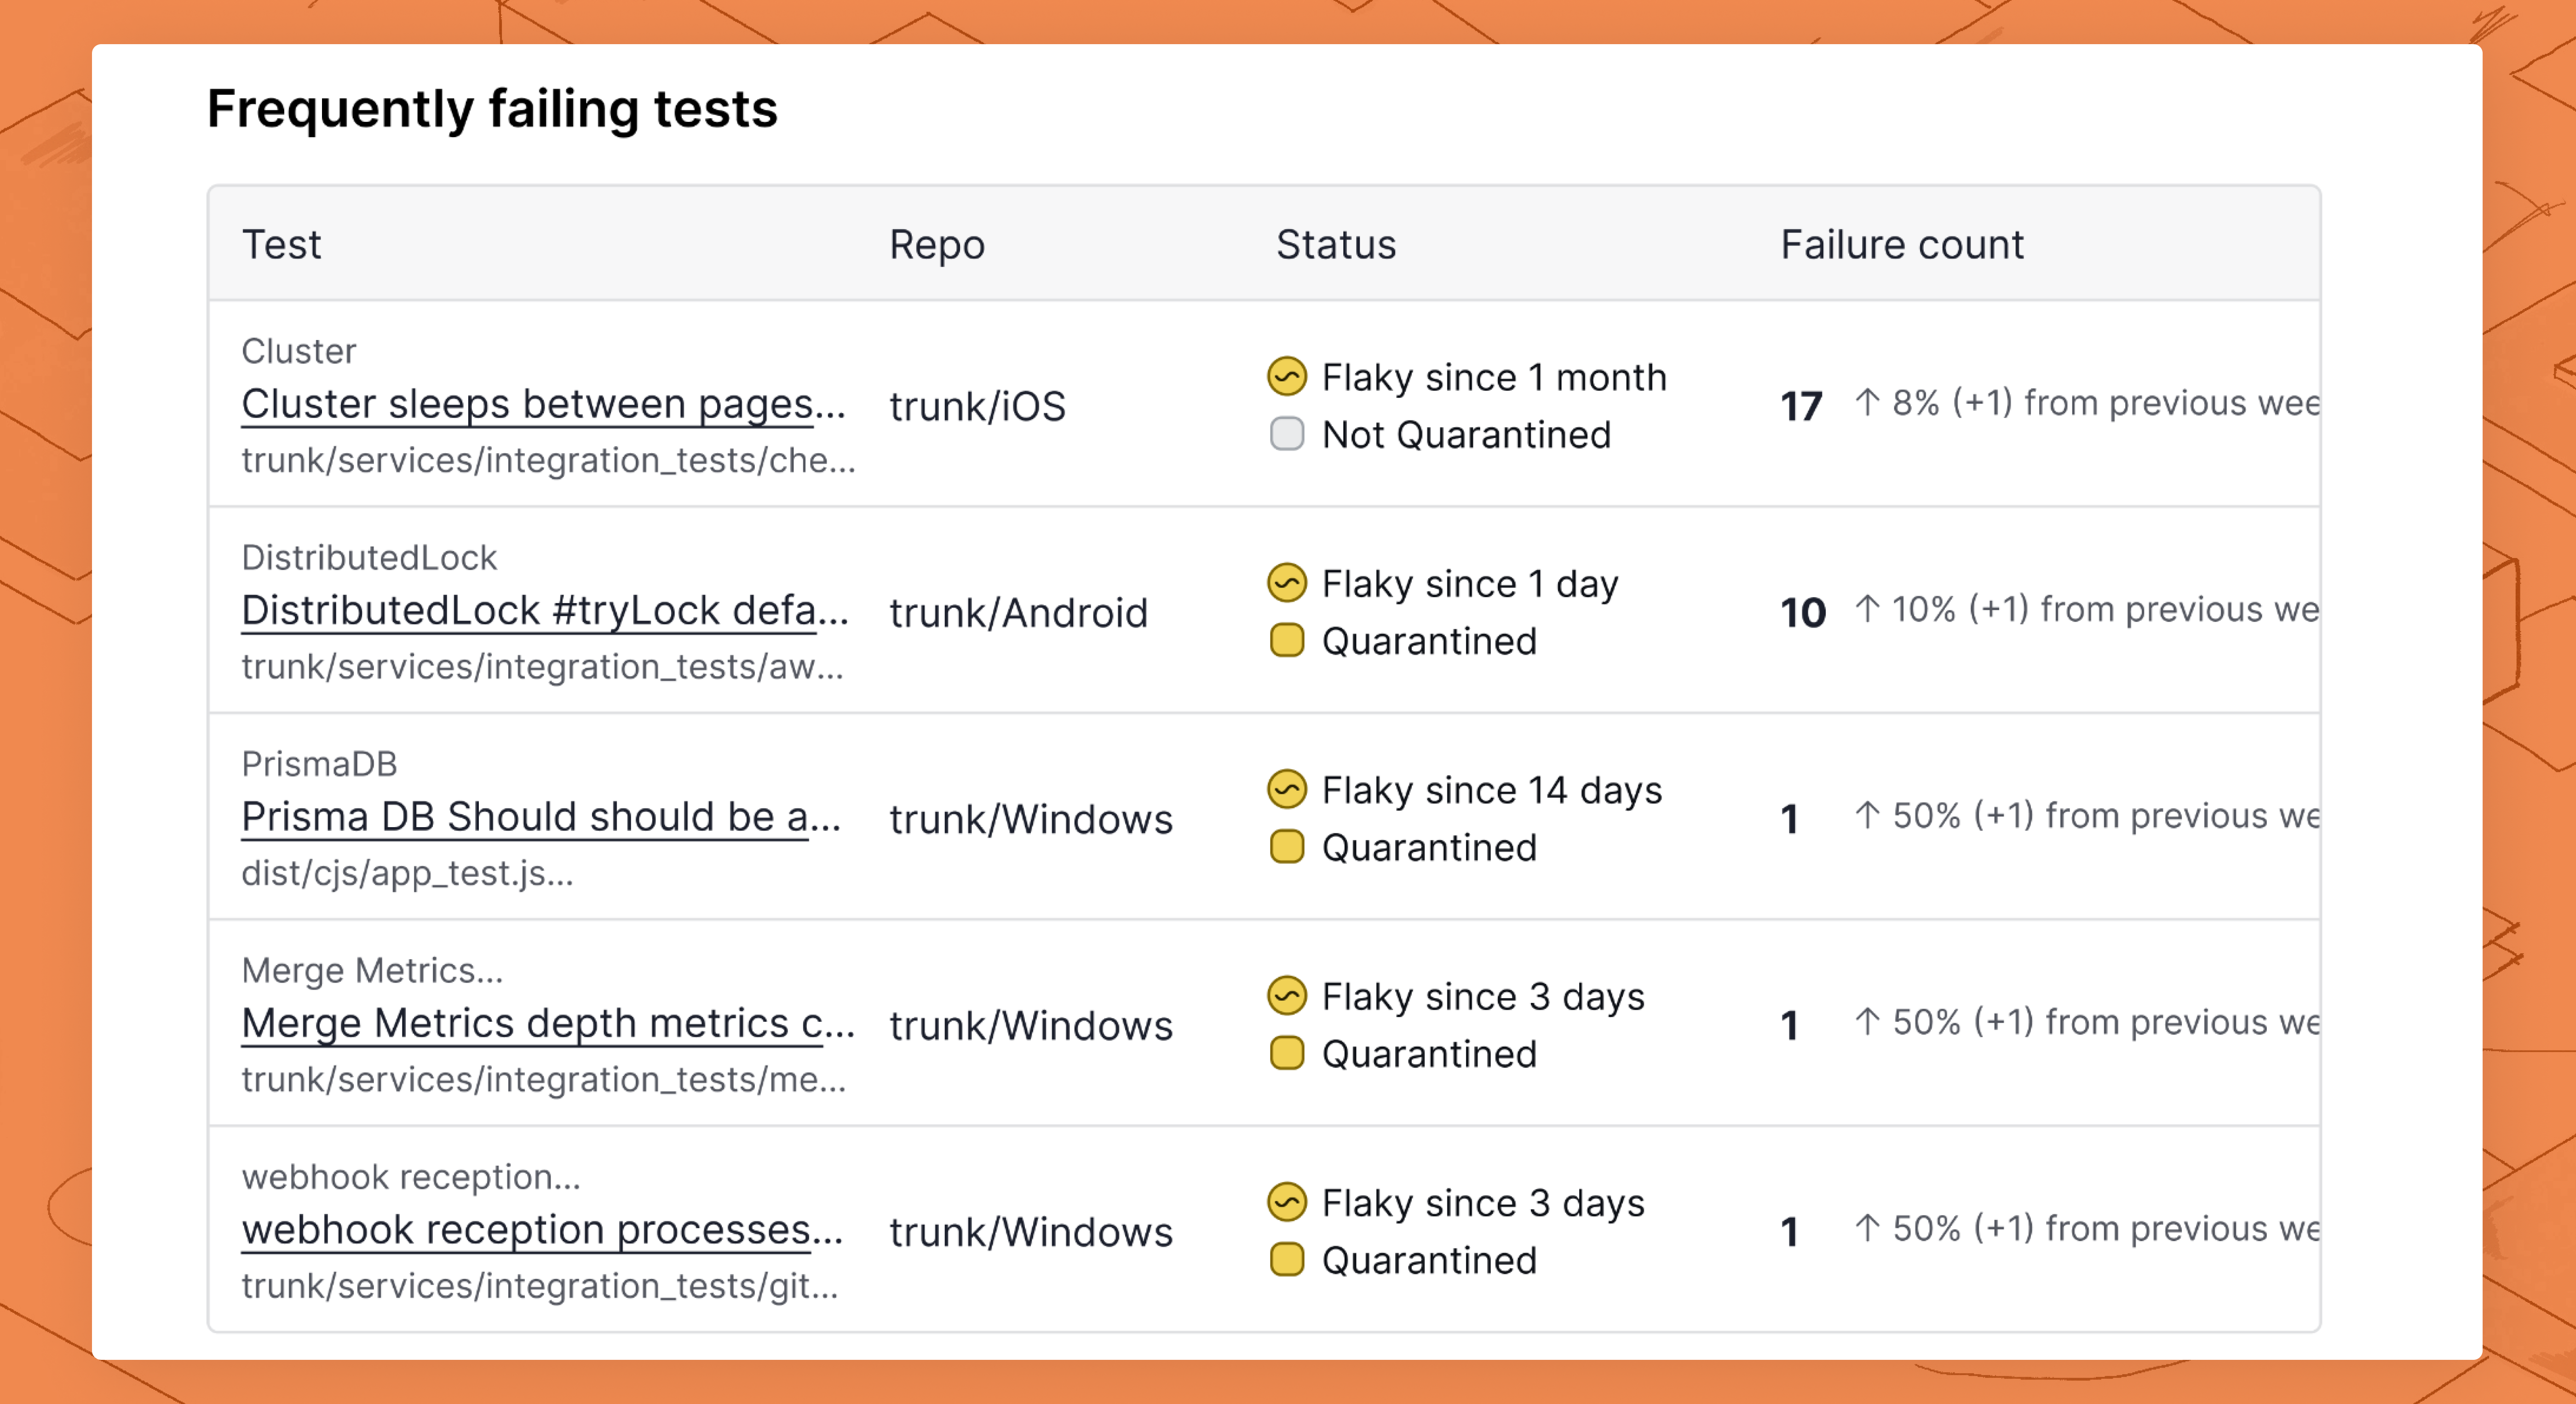Click failure count '1' in the Merge Metrics row
2576x1404 pixels.
(x=1790, y=1026)
